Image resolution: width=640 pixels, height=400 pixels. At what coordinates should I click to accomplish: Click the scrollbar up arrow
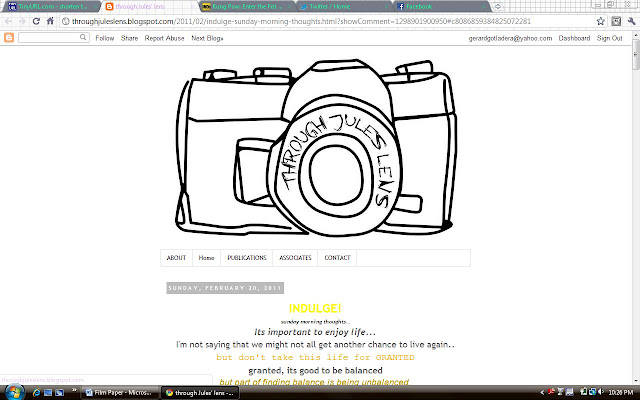pyautogui.click(x=636, y=36)
